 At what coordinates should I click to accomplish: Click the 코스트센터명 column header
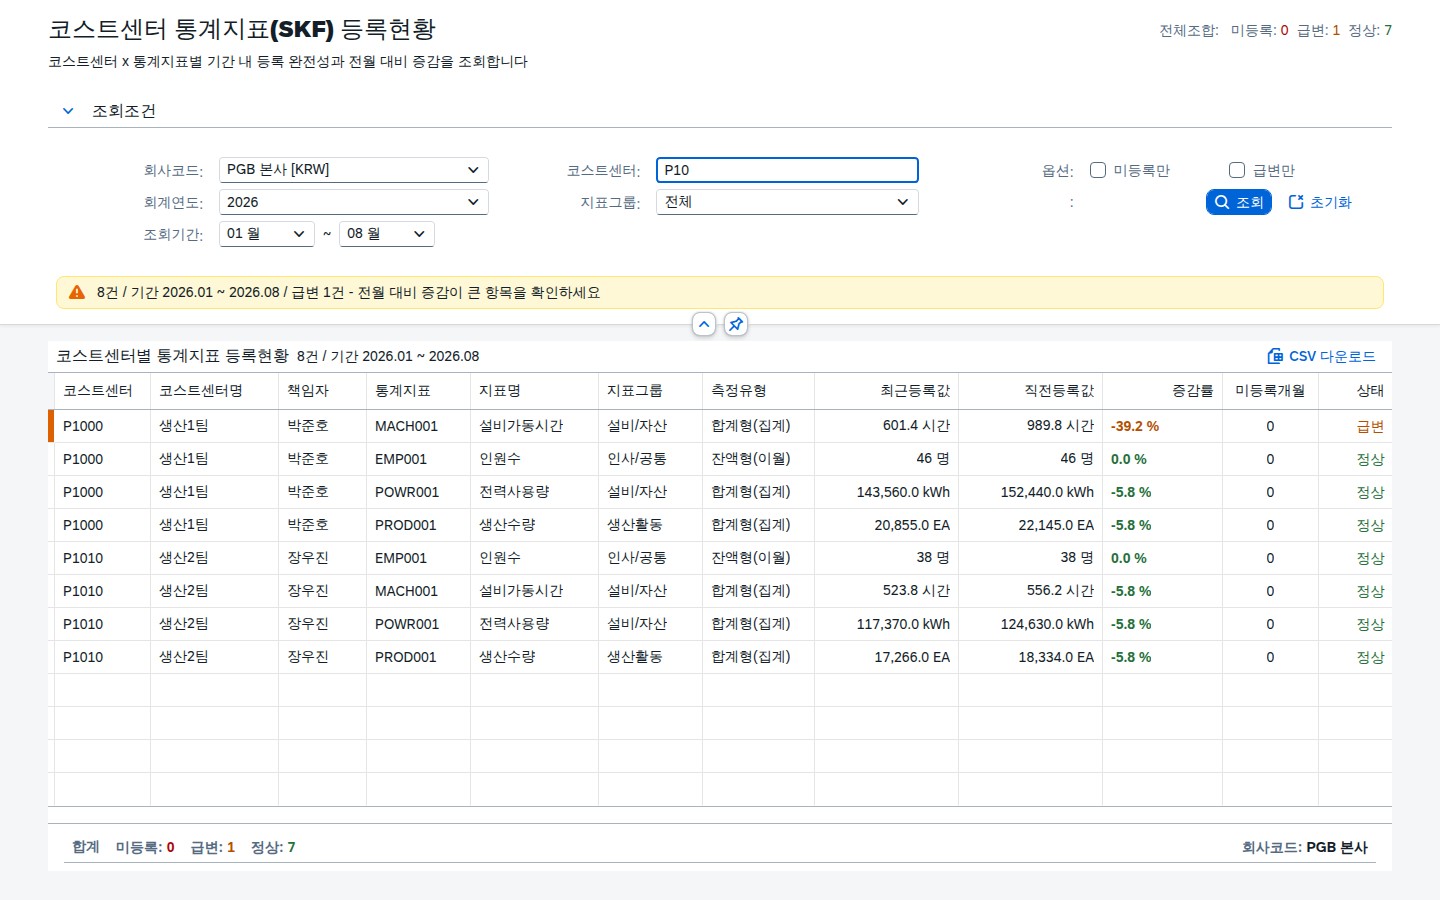pos(214,391)
